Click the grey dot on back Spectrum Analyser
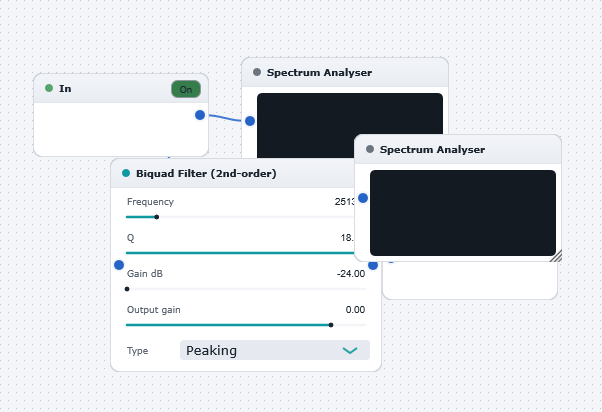 [x=257, y=72]
